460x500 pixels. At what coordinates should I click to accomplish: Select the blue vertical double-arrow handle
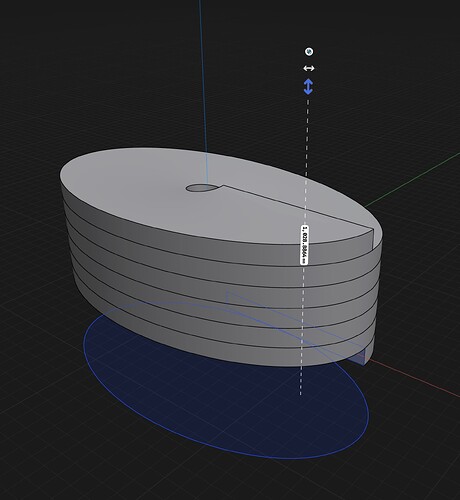pos(308,87)
